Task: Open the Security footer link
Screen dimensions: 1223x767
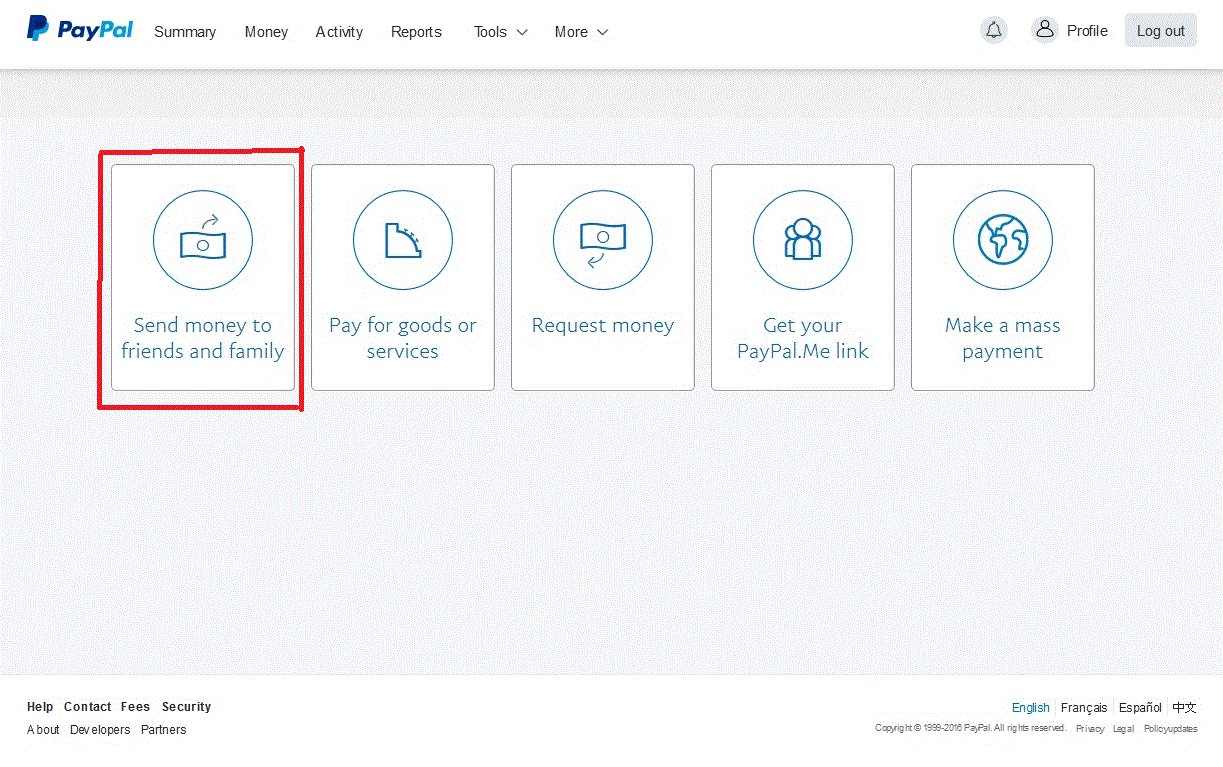Action: [187, 707]
